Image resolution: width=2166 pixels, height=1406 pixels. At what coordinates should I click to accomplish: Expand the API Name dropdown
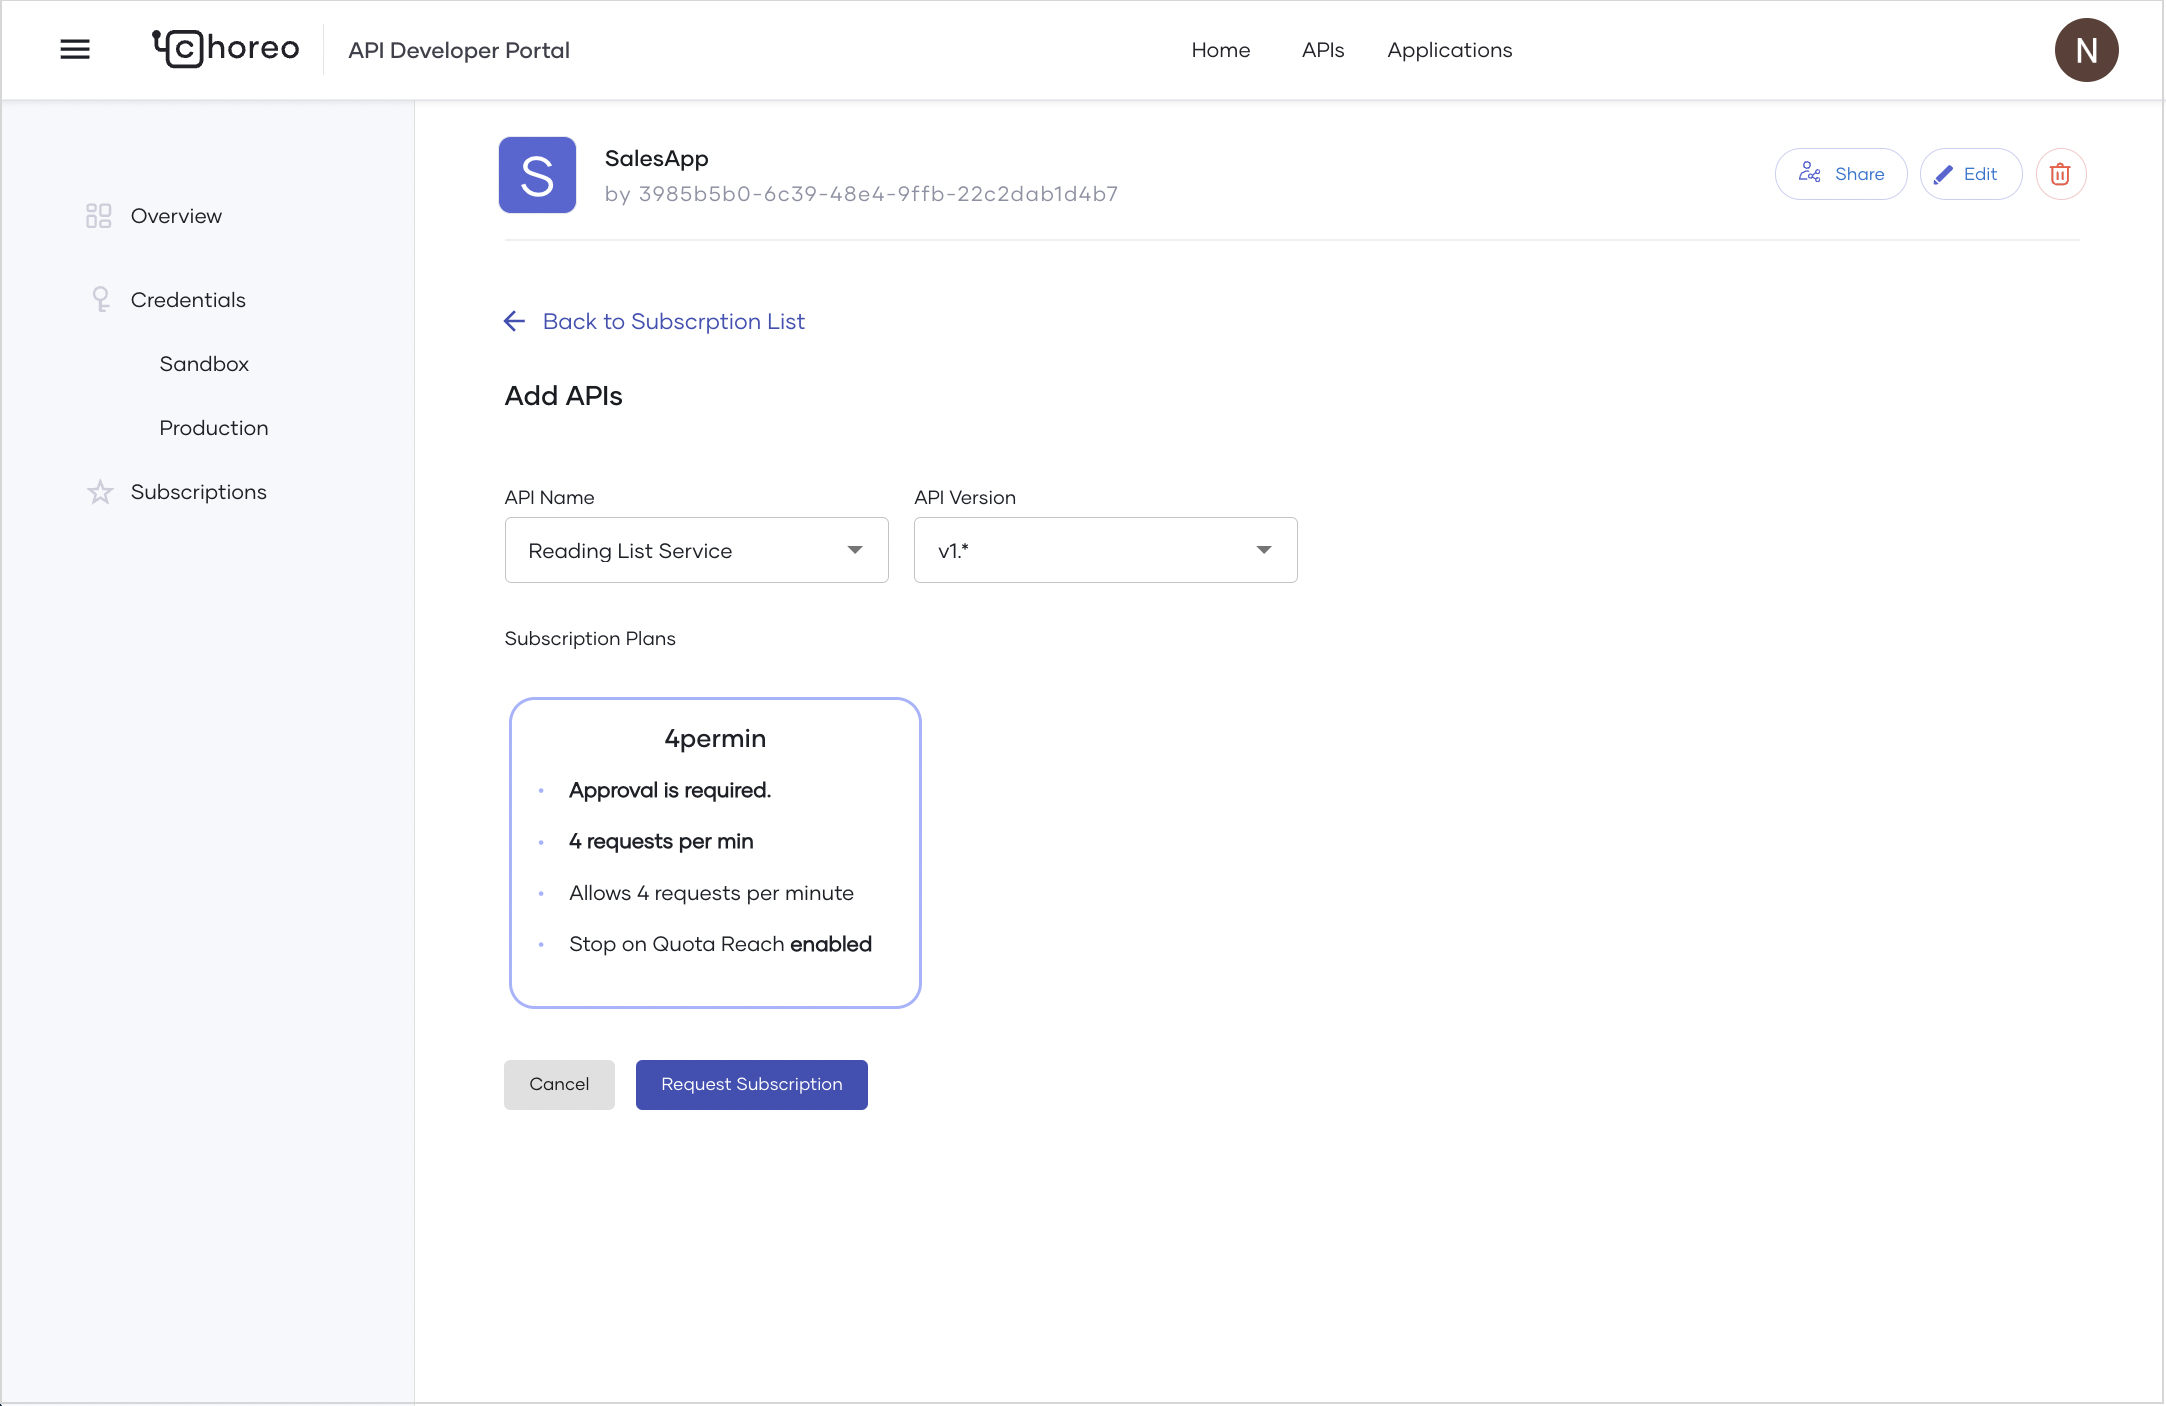pos(696,550)
